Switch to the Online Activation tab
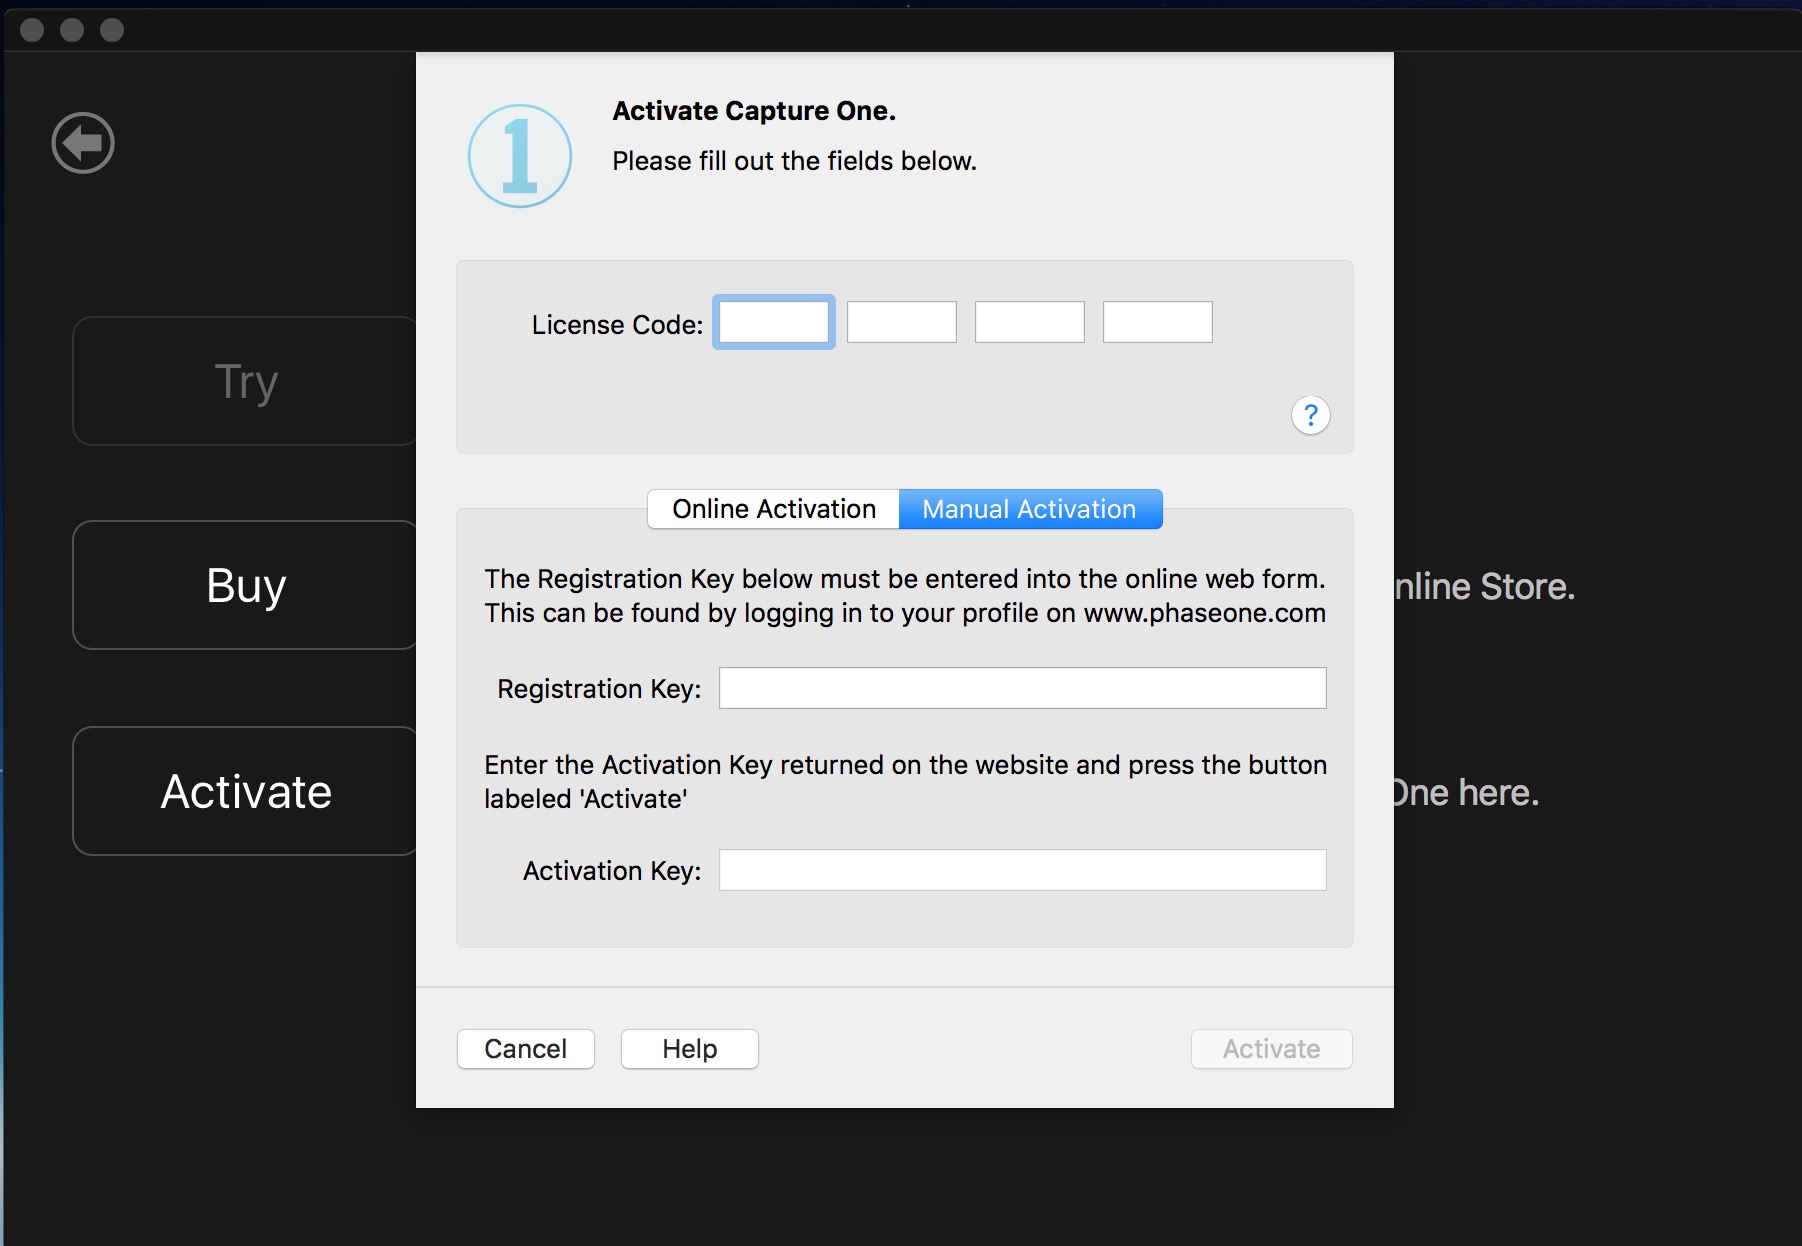1802x1246 pixels. tap(774, 509)
